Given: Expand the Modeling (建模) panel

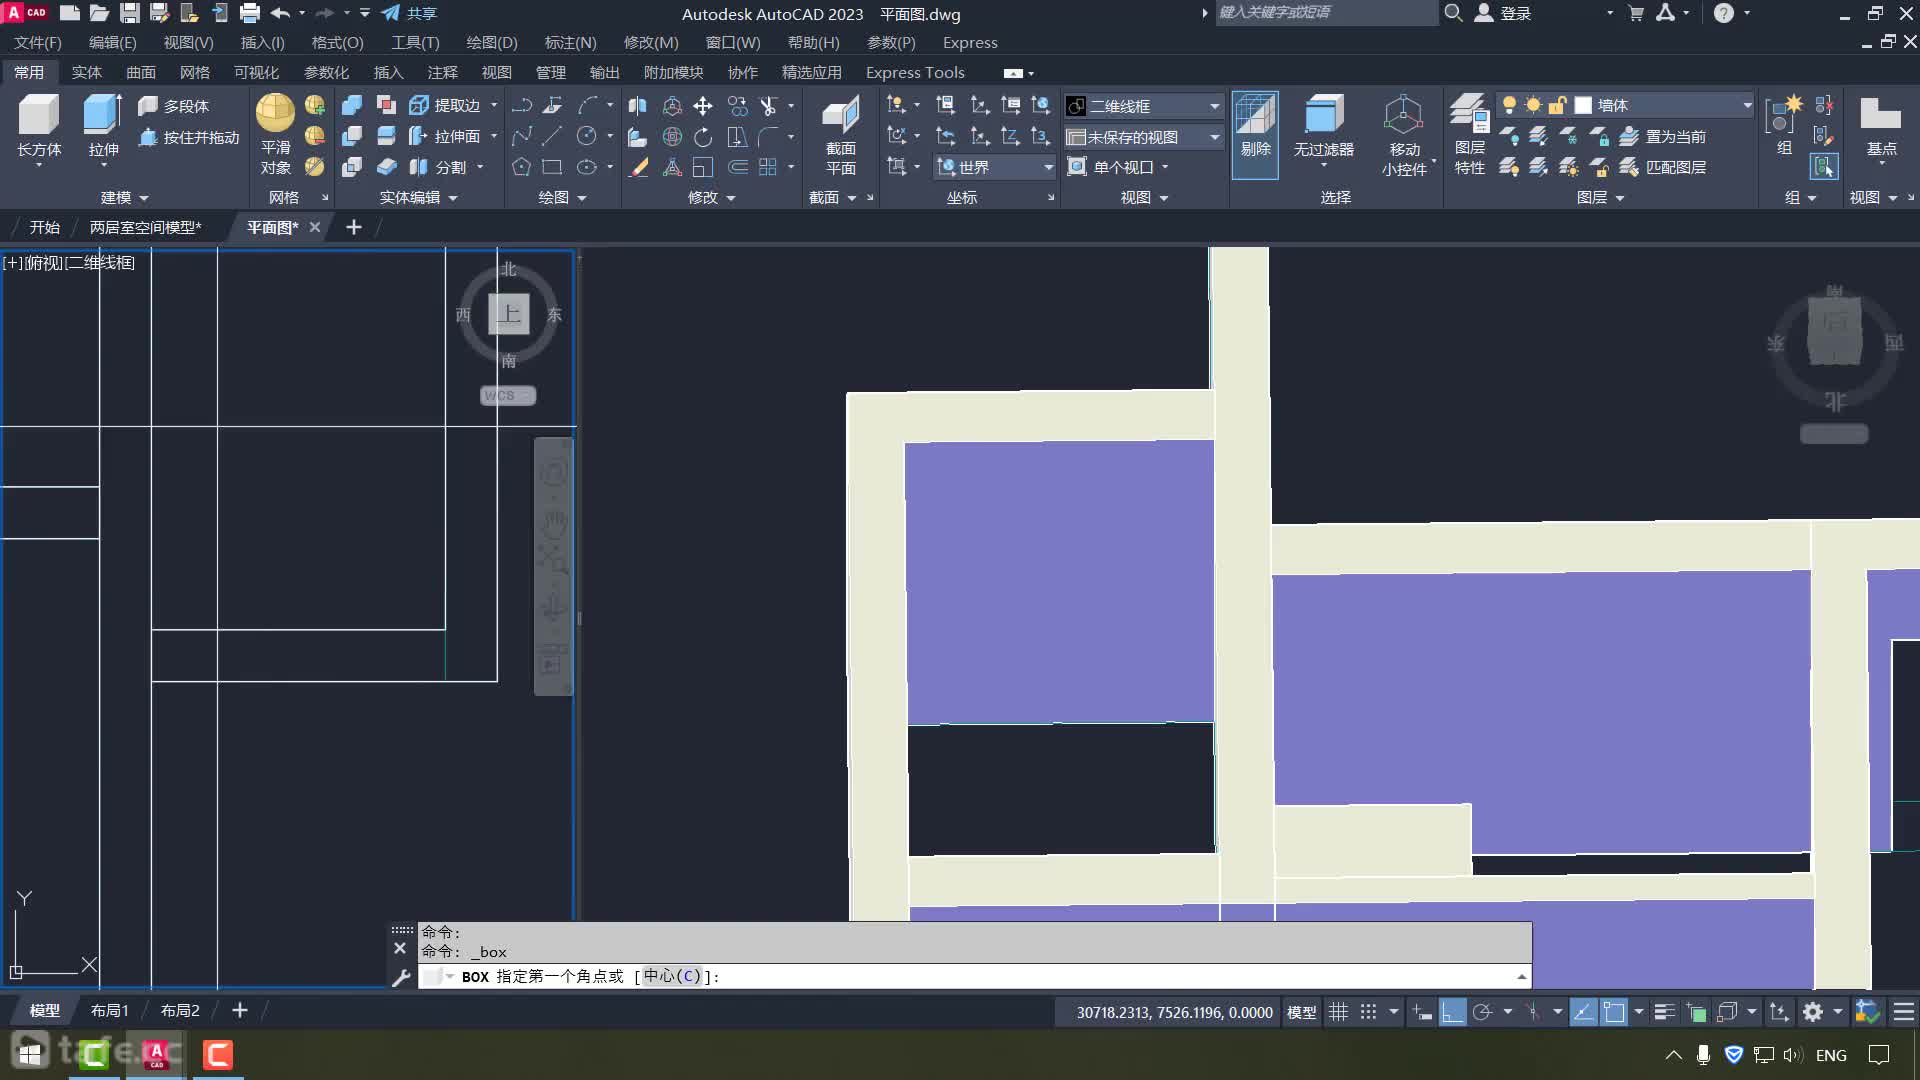Looking at the screenshot, I should click(x=124, y=197).
